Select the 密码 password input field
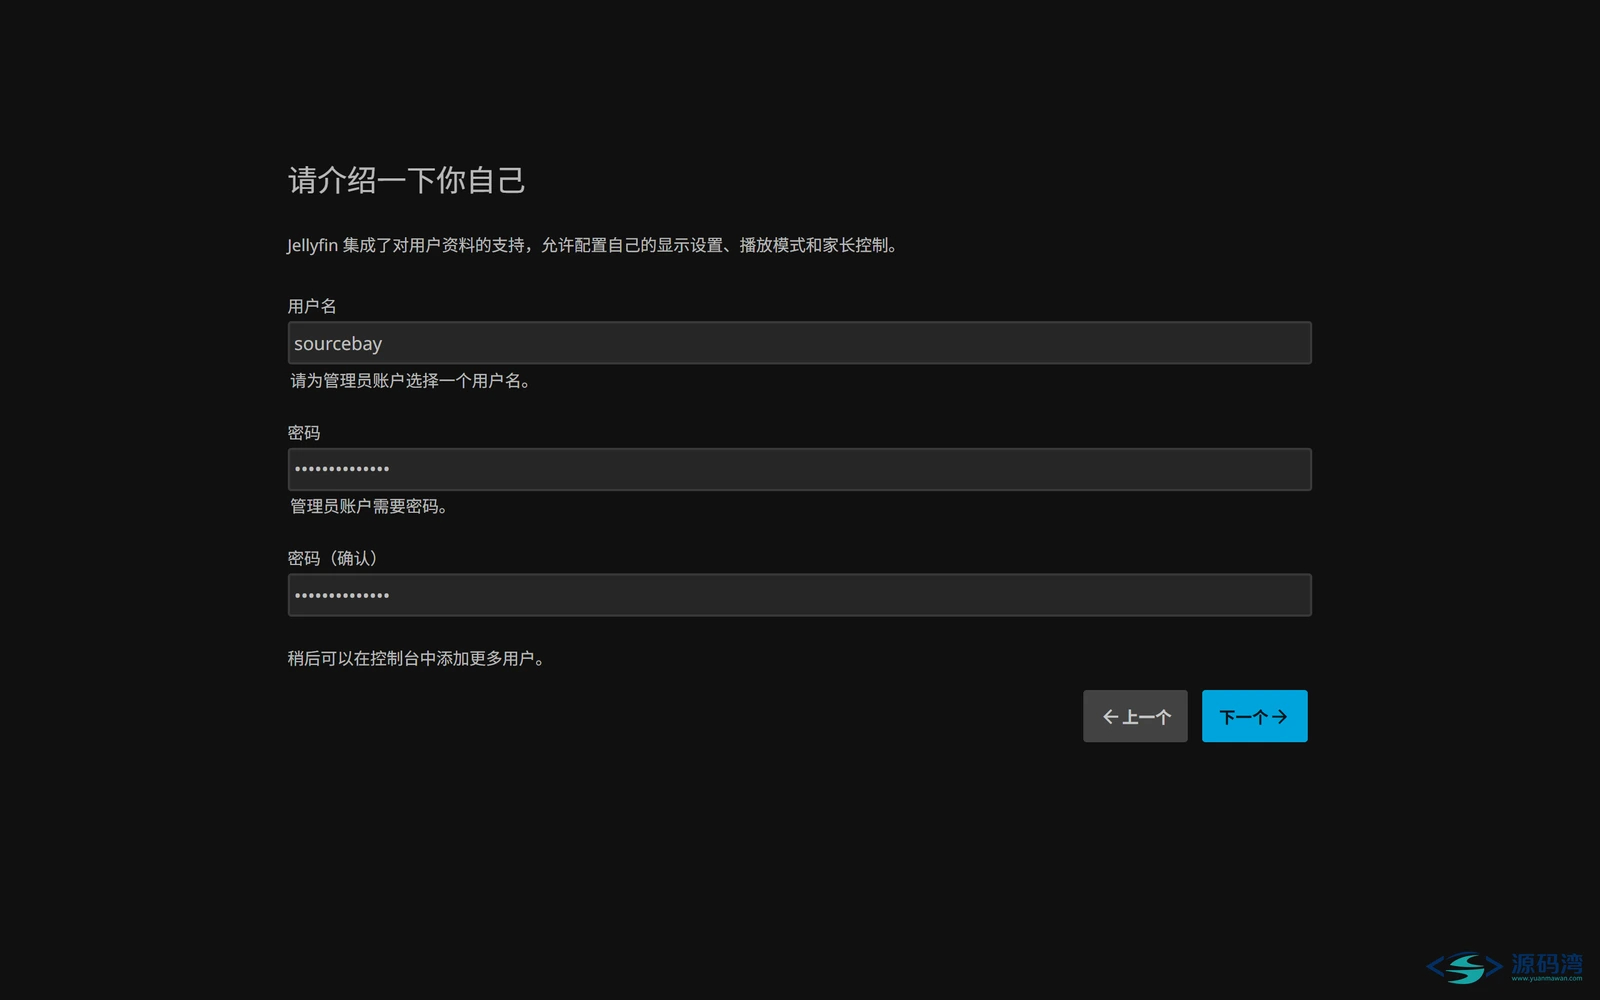Image resolution: width=1600 pixels, height=1000 pixels. coord(799,469)
